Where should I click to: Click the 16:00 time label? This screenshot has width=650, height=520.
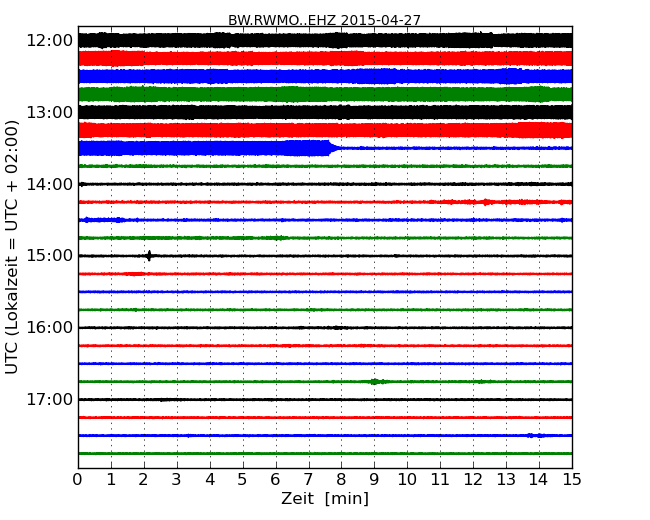click(50, 328)
